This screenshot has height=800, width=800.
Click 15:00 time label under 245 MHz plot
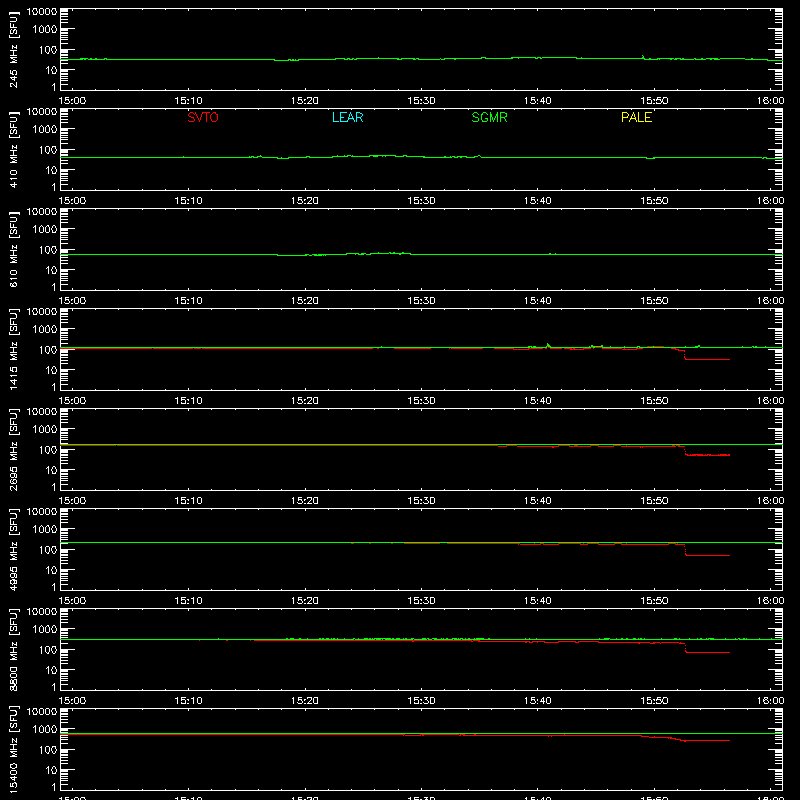(x=72, y=101)
